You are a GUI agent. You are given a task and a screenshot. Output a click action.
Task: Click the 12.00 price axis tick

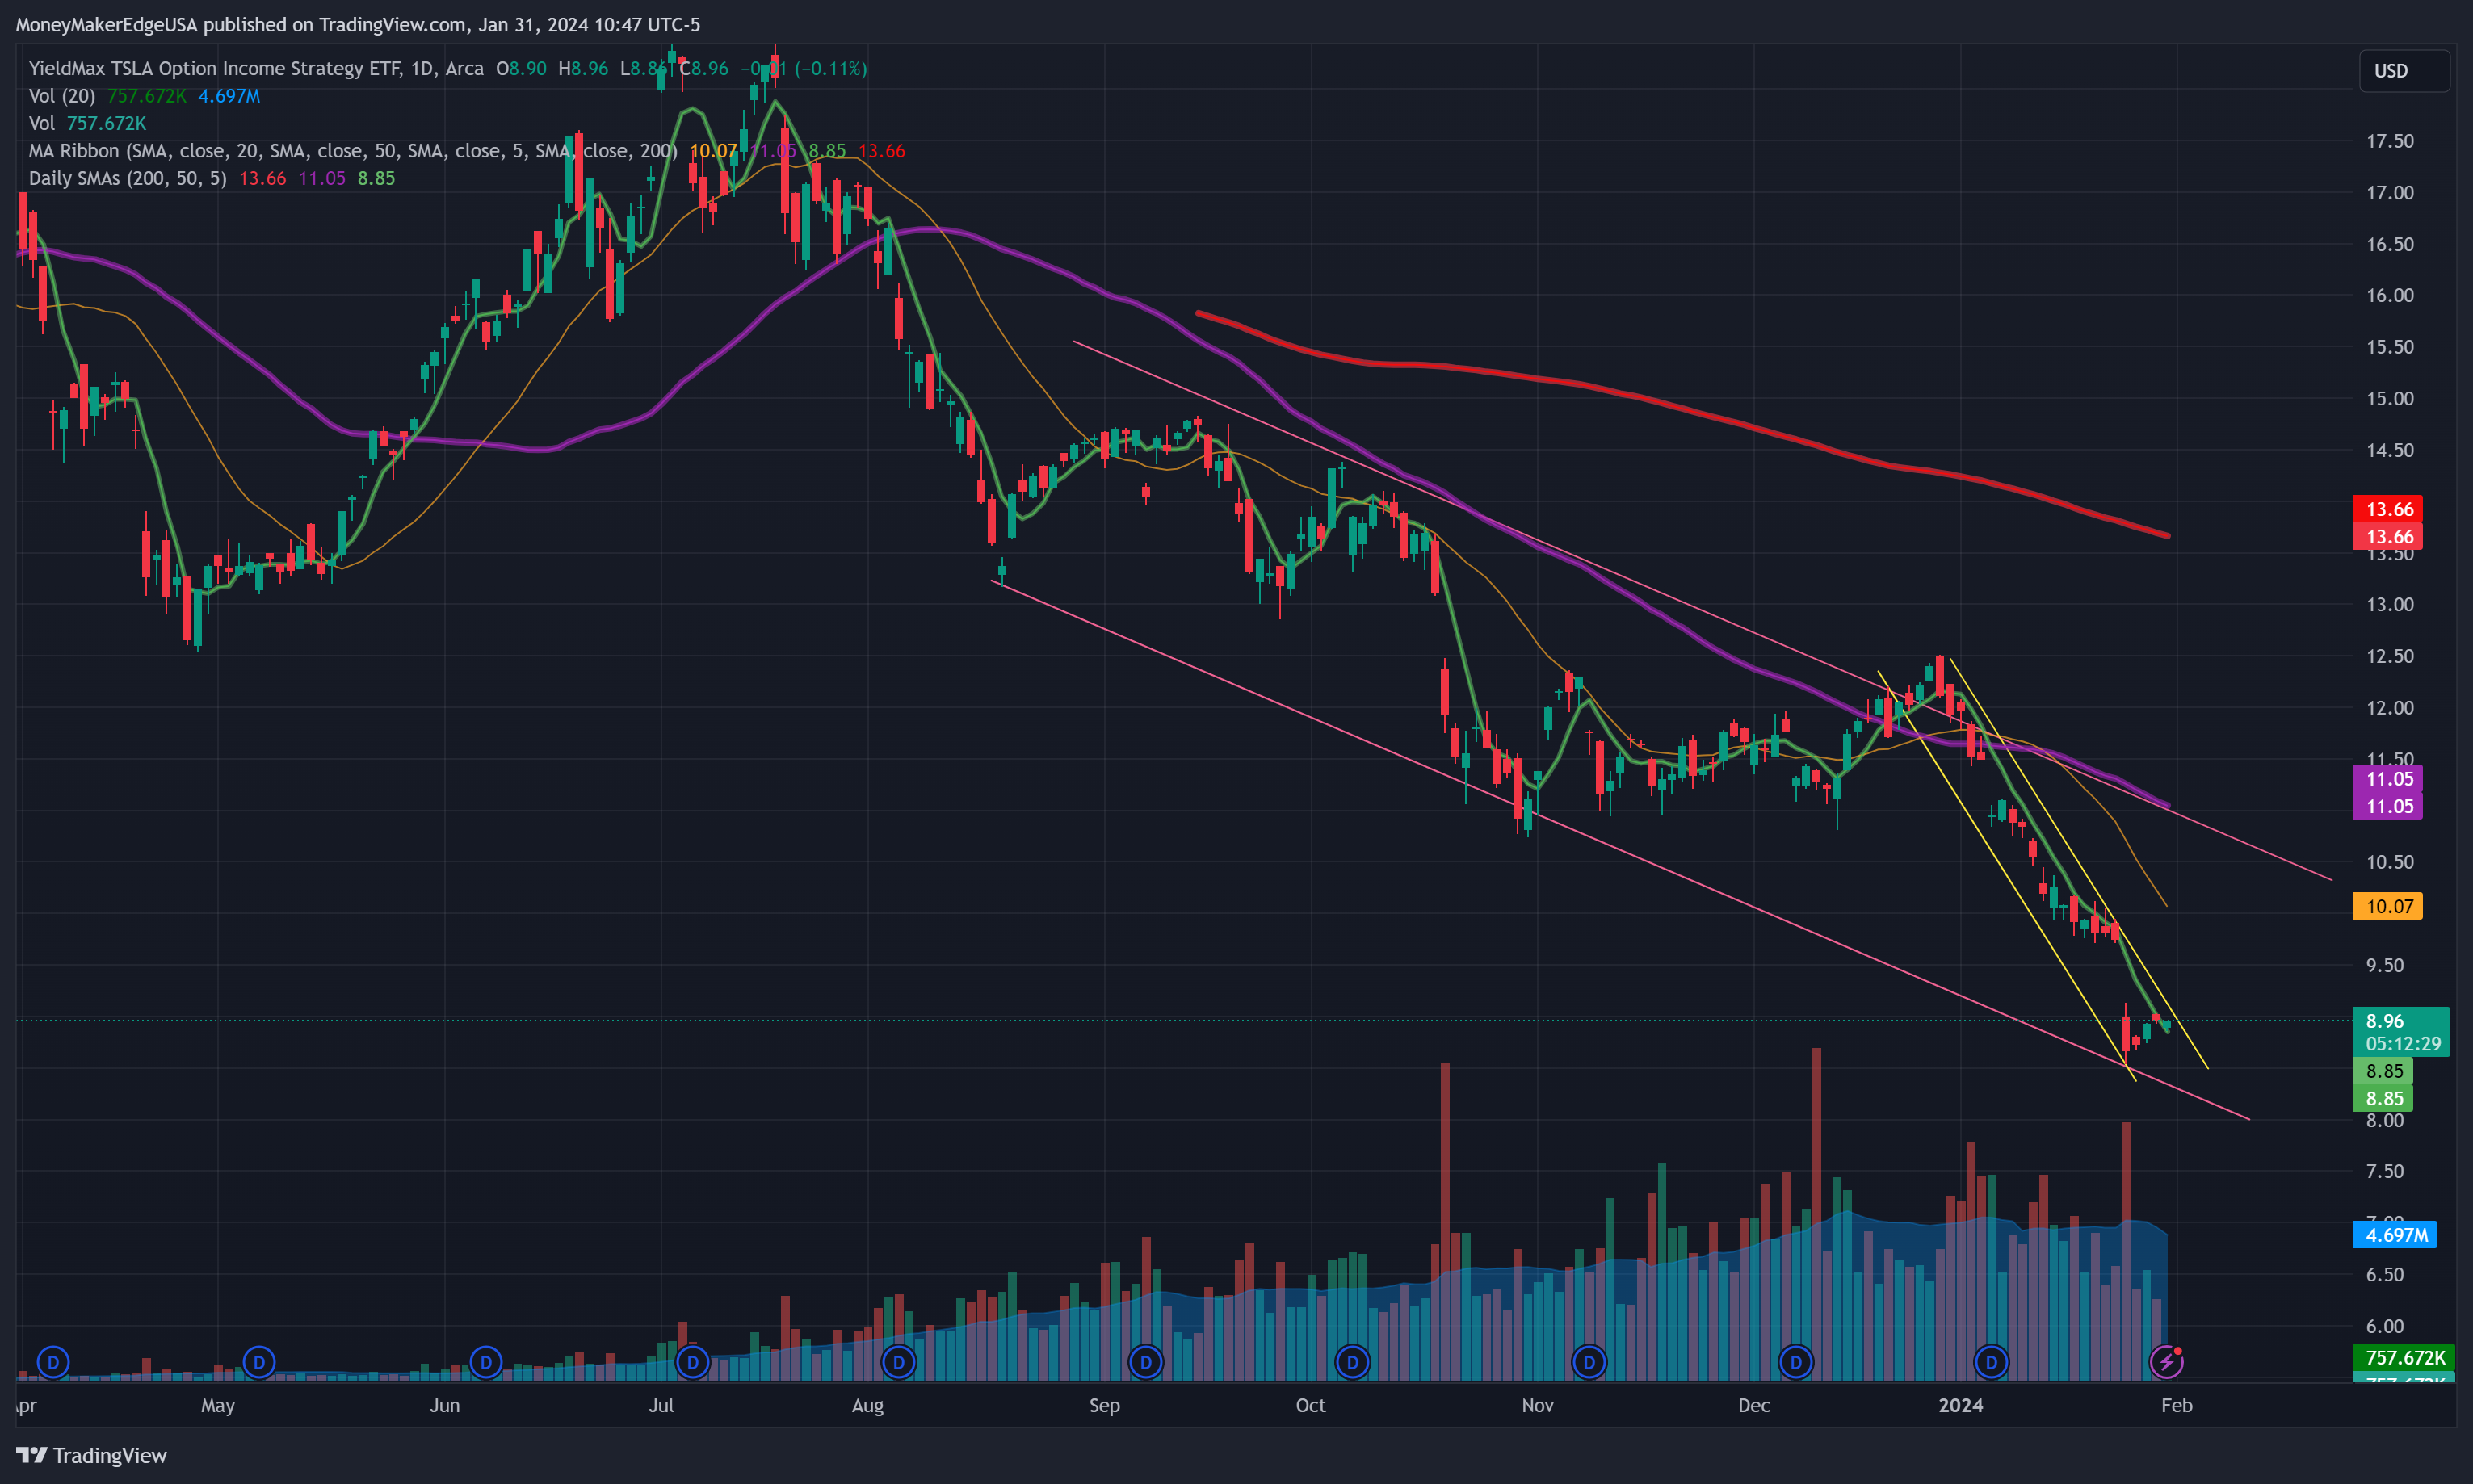click(2389, 708)
